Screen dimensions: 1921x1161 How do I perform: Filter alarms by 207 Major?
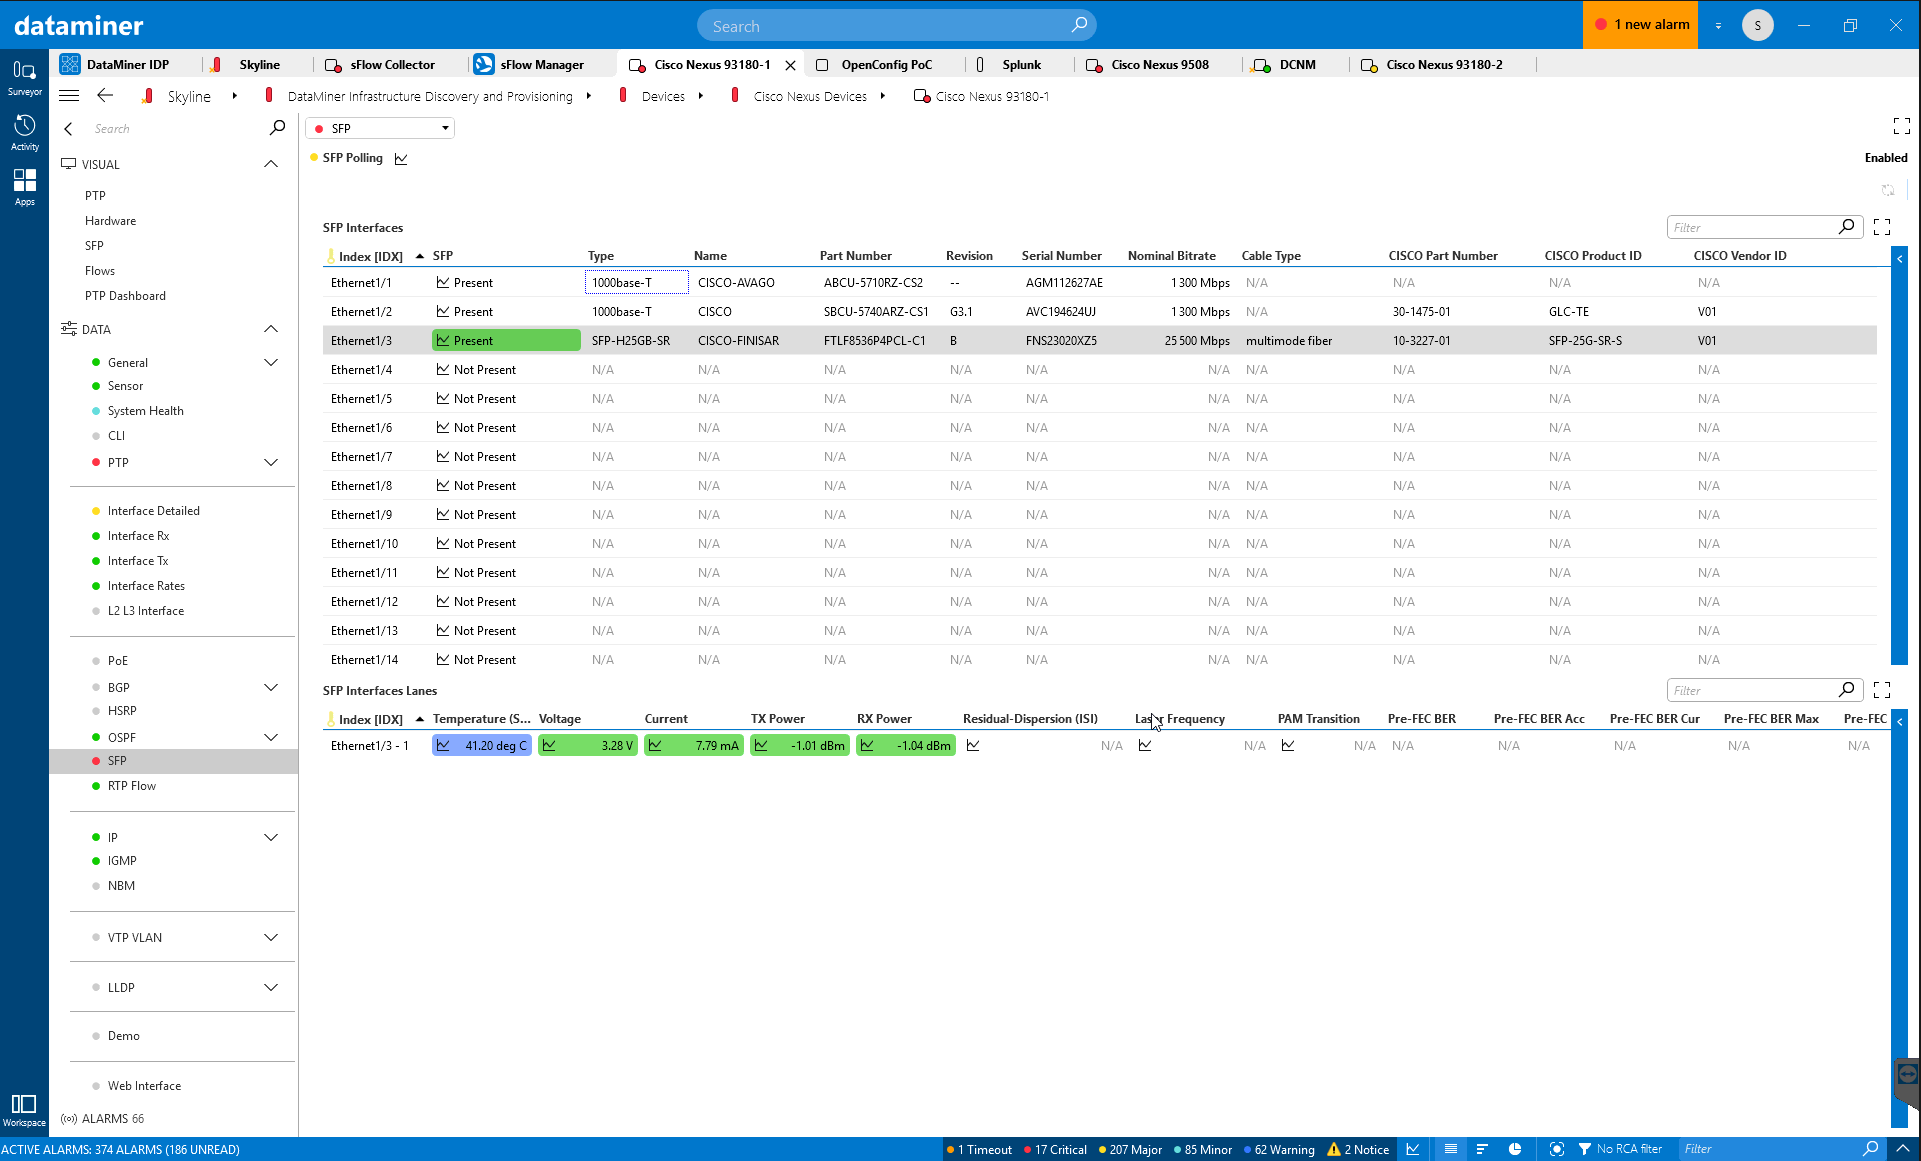point(1130,1149)
